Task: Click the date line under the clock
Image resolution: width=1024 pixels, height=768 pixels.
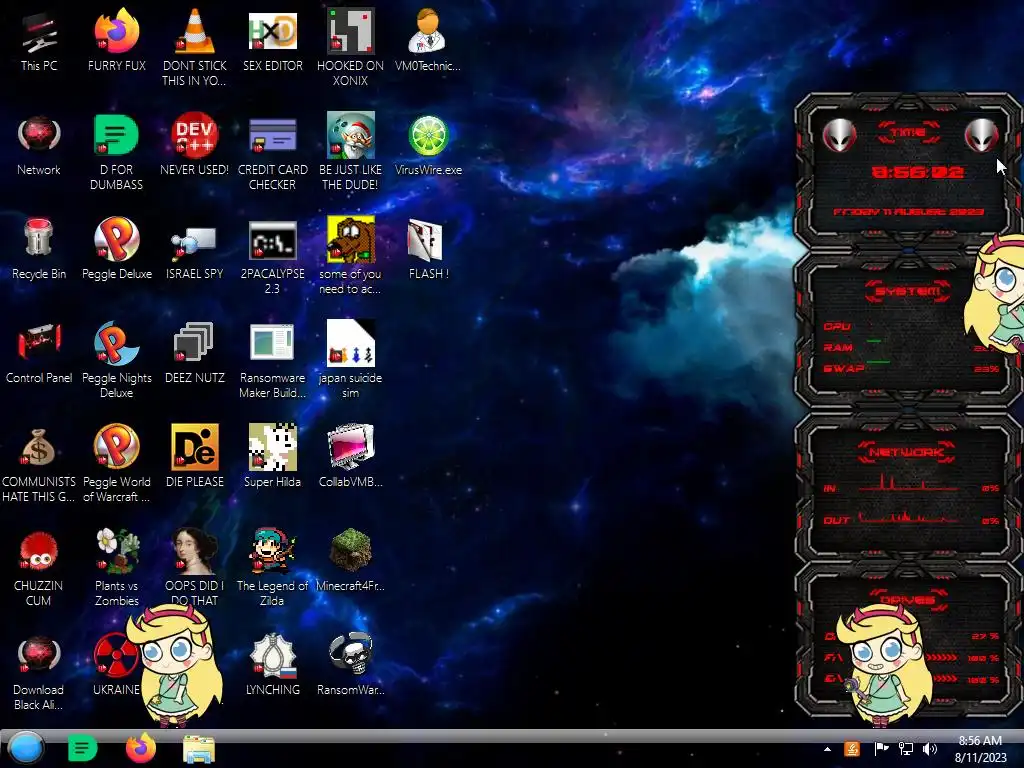Action: tap(908, 212)
